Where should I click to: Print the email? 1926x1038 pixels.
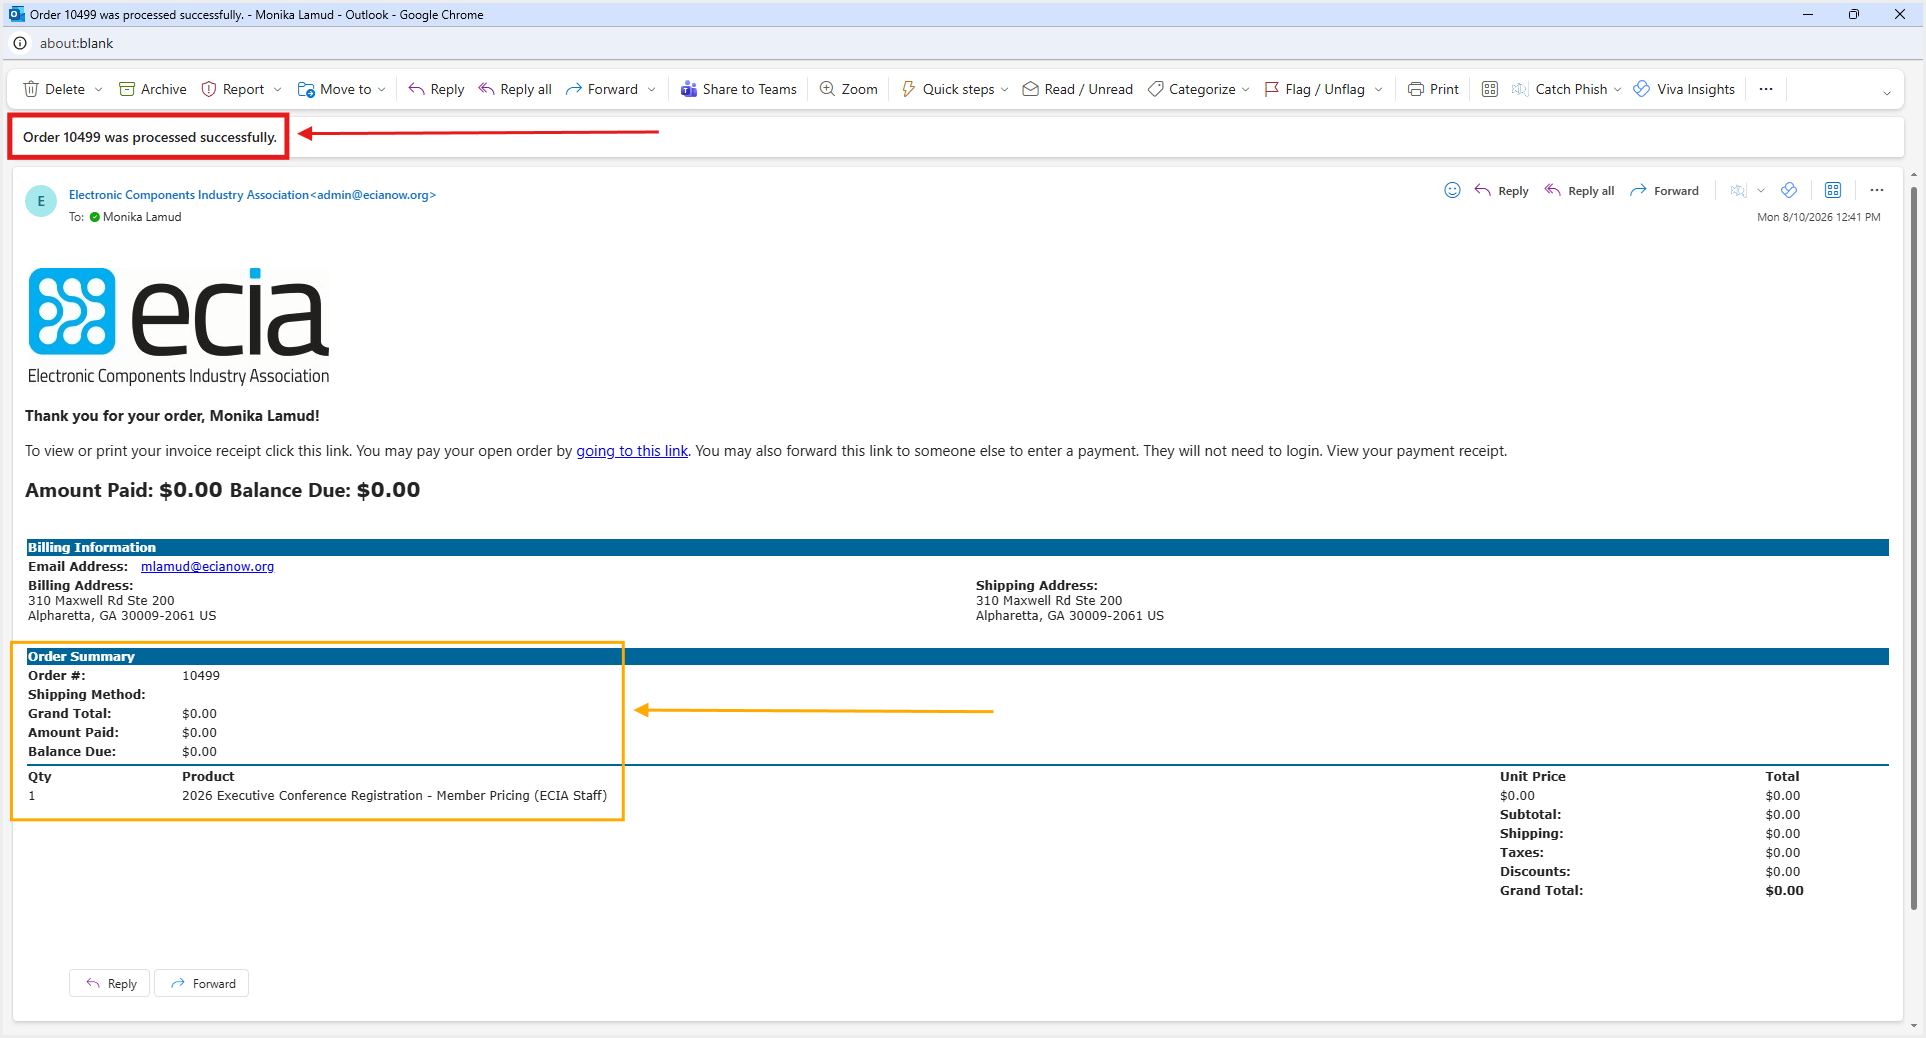pyautogui.click(x=1433, y=89)
